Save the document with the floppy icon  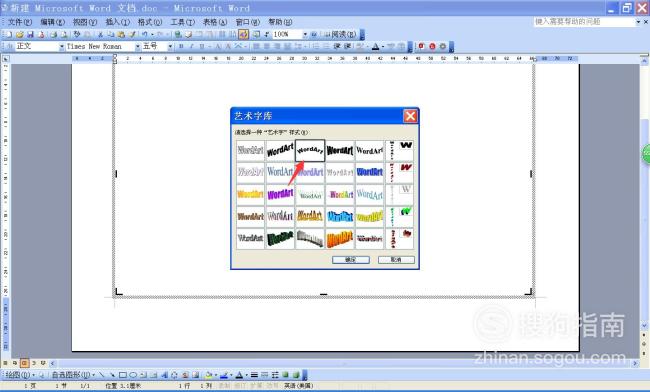click(x=30, y=34)
